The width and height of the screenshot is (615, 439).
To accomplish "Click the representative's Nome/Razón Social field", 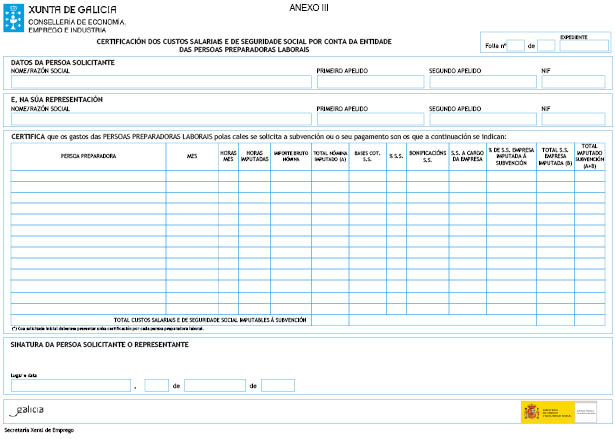I will [x=159, y=119].
